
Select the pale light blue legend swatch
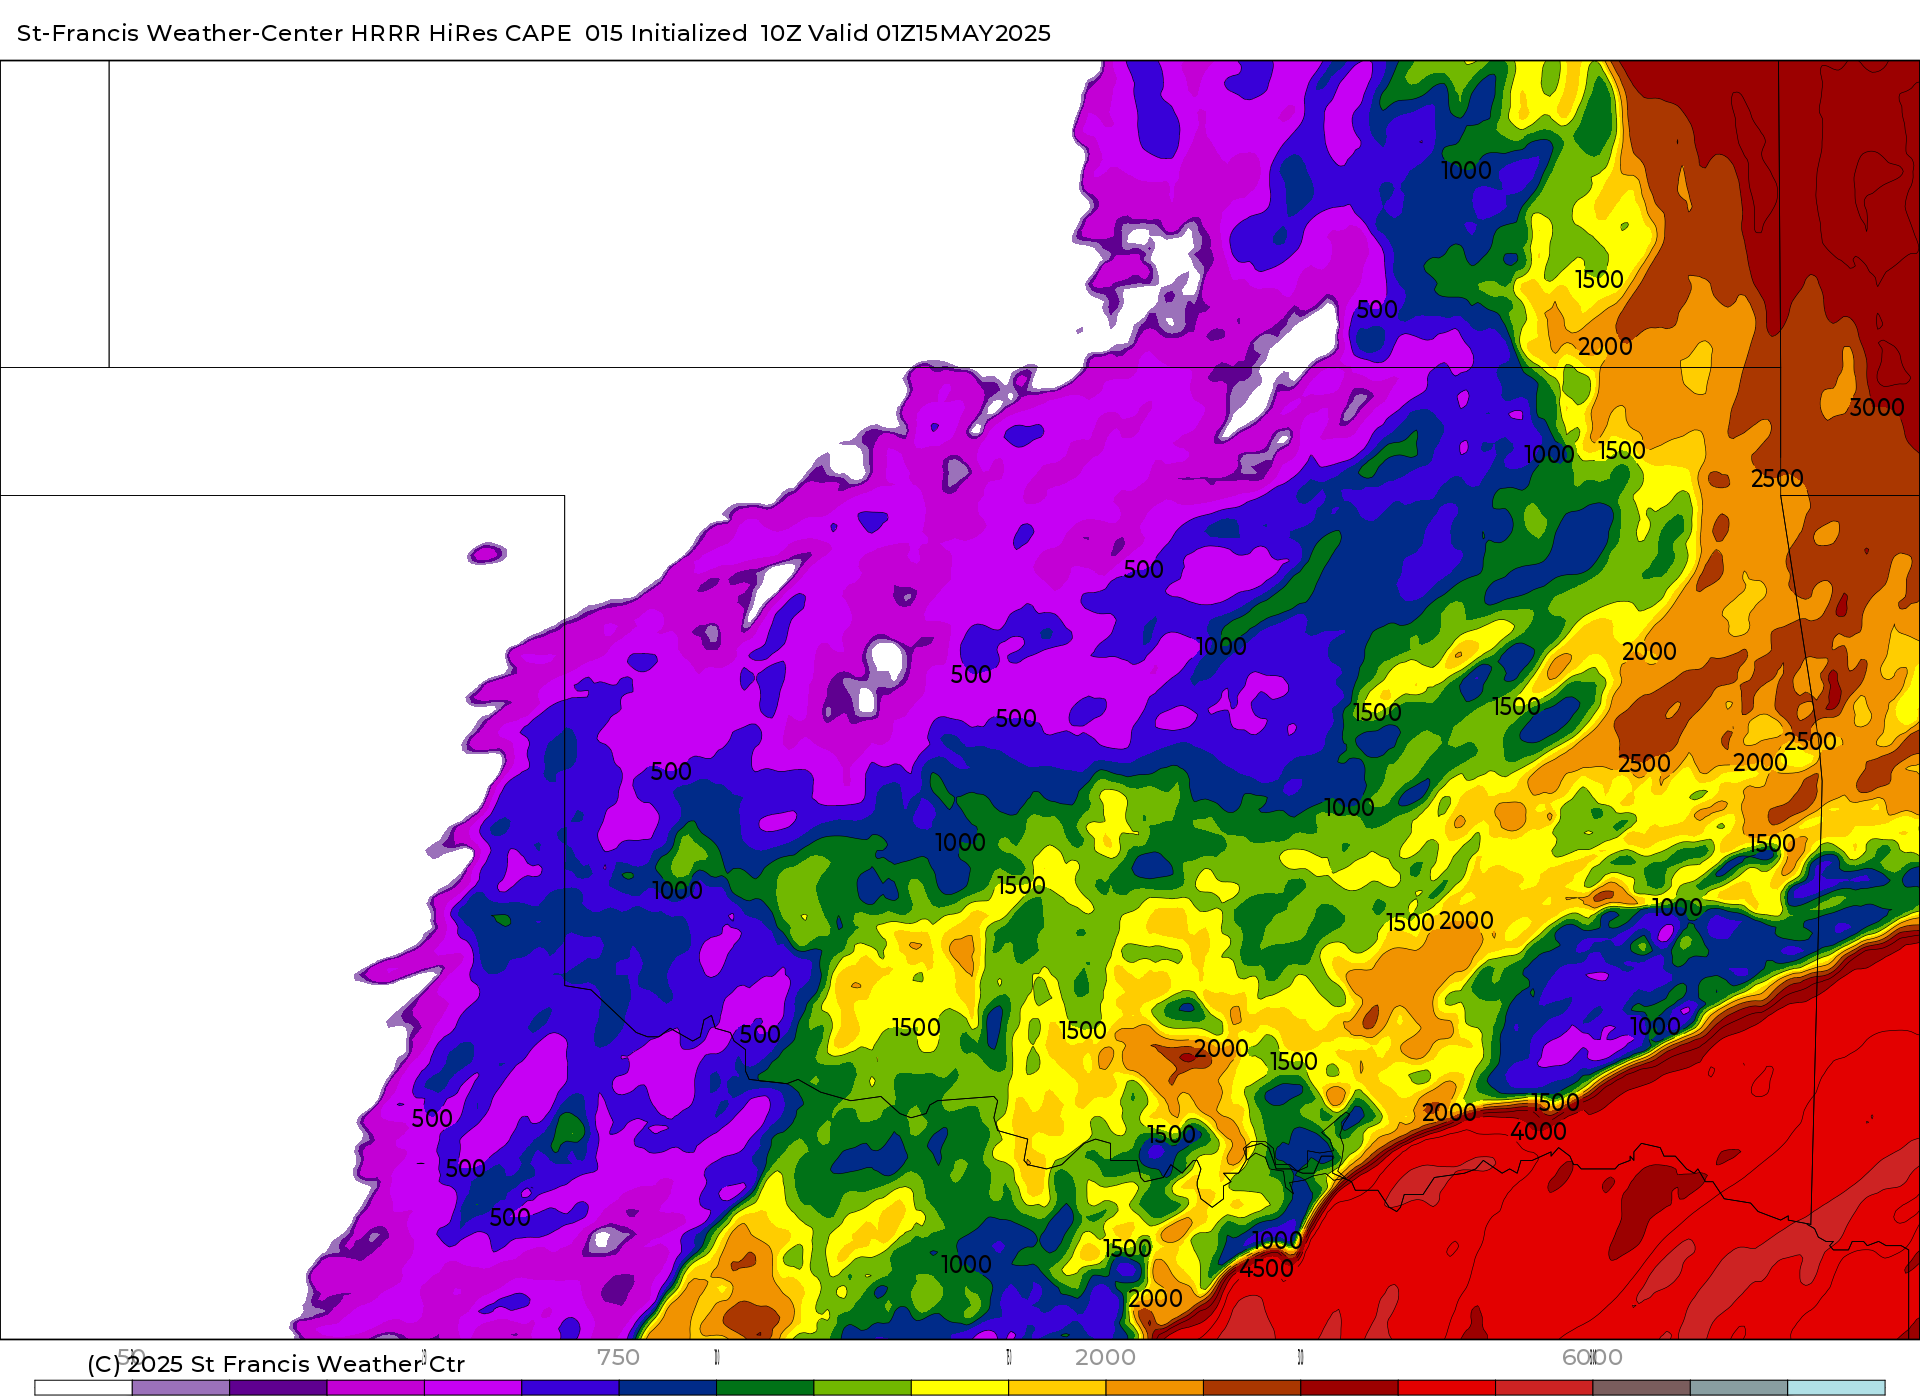point(1836,1387)
